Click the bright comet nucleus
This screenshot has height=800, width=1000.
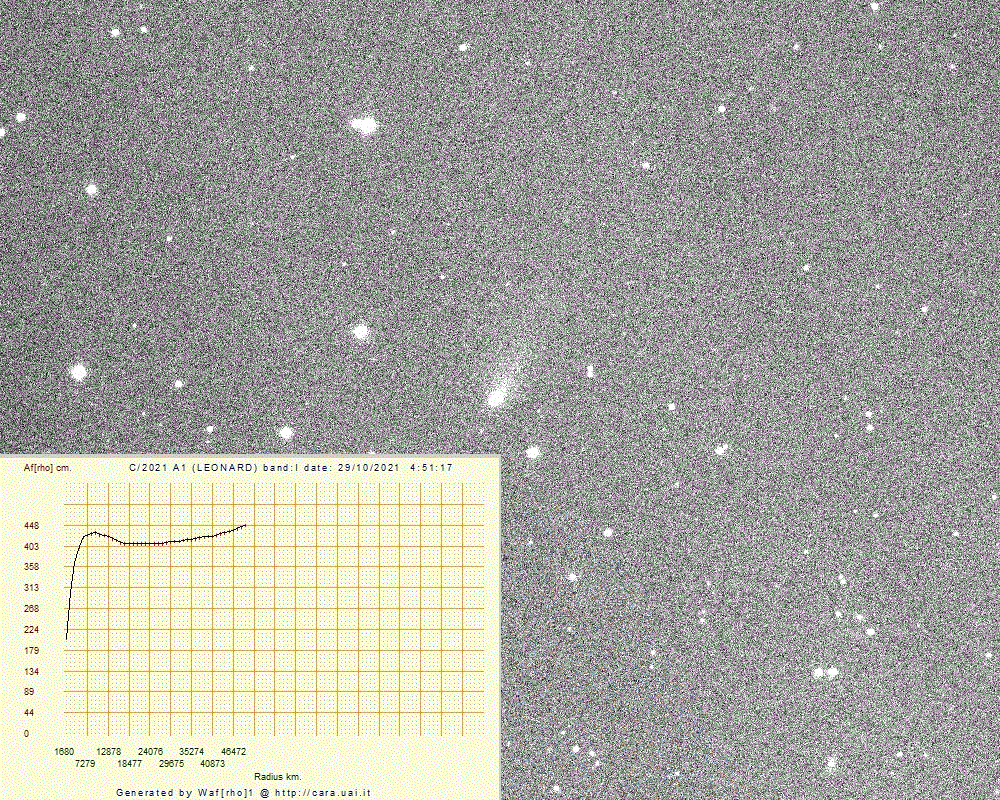(x=495, y=398)
